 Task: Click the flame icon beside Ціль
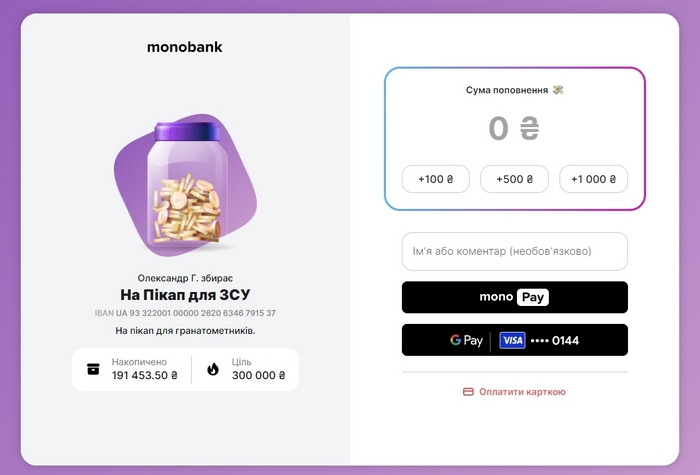(213, 369)
